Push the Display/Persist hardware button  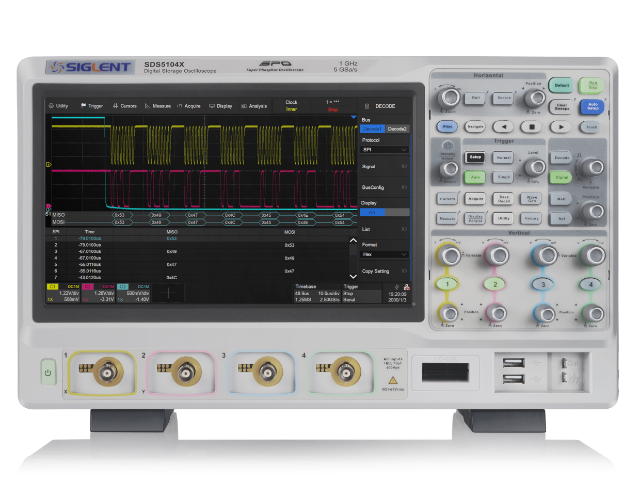point(475,218)
